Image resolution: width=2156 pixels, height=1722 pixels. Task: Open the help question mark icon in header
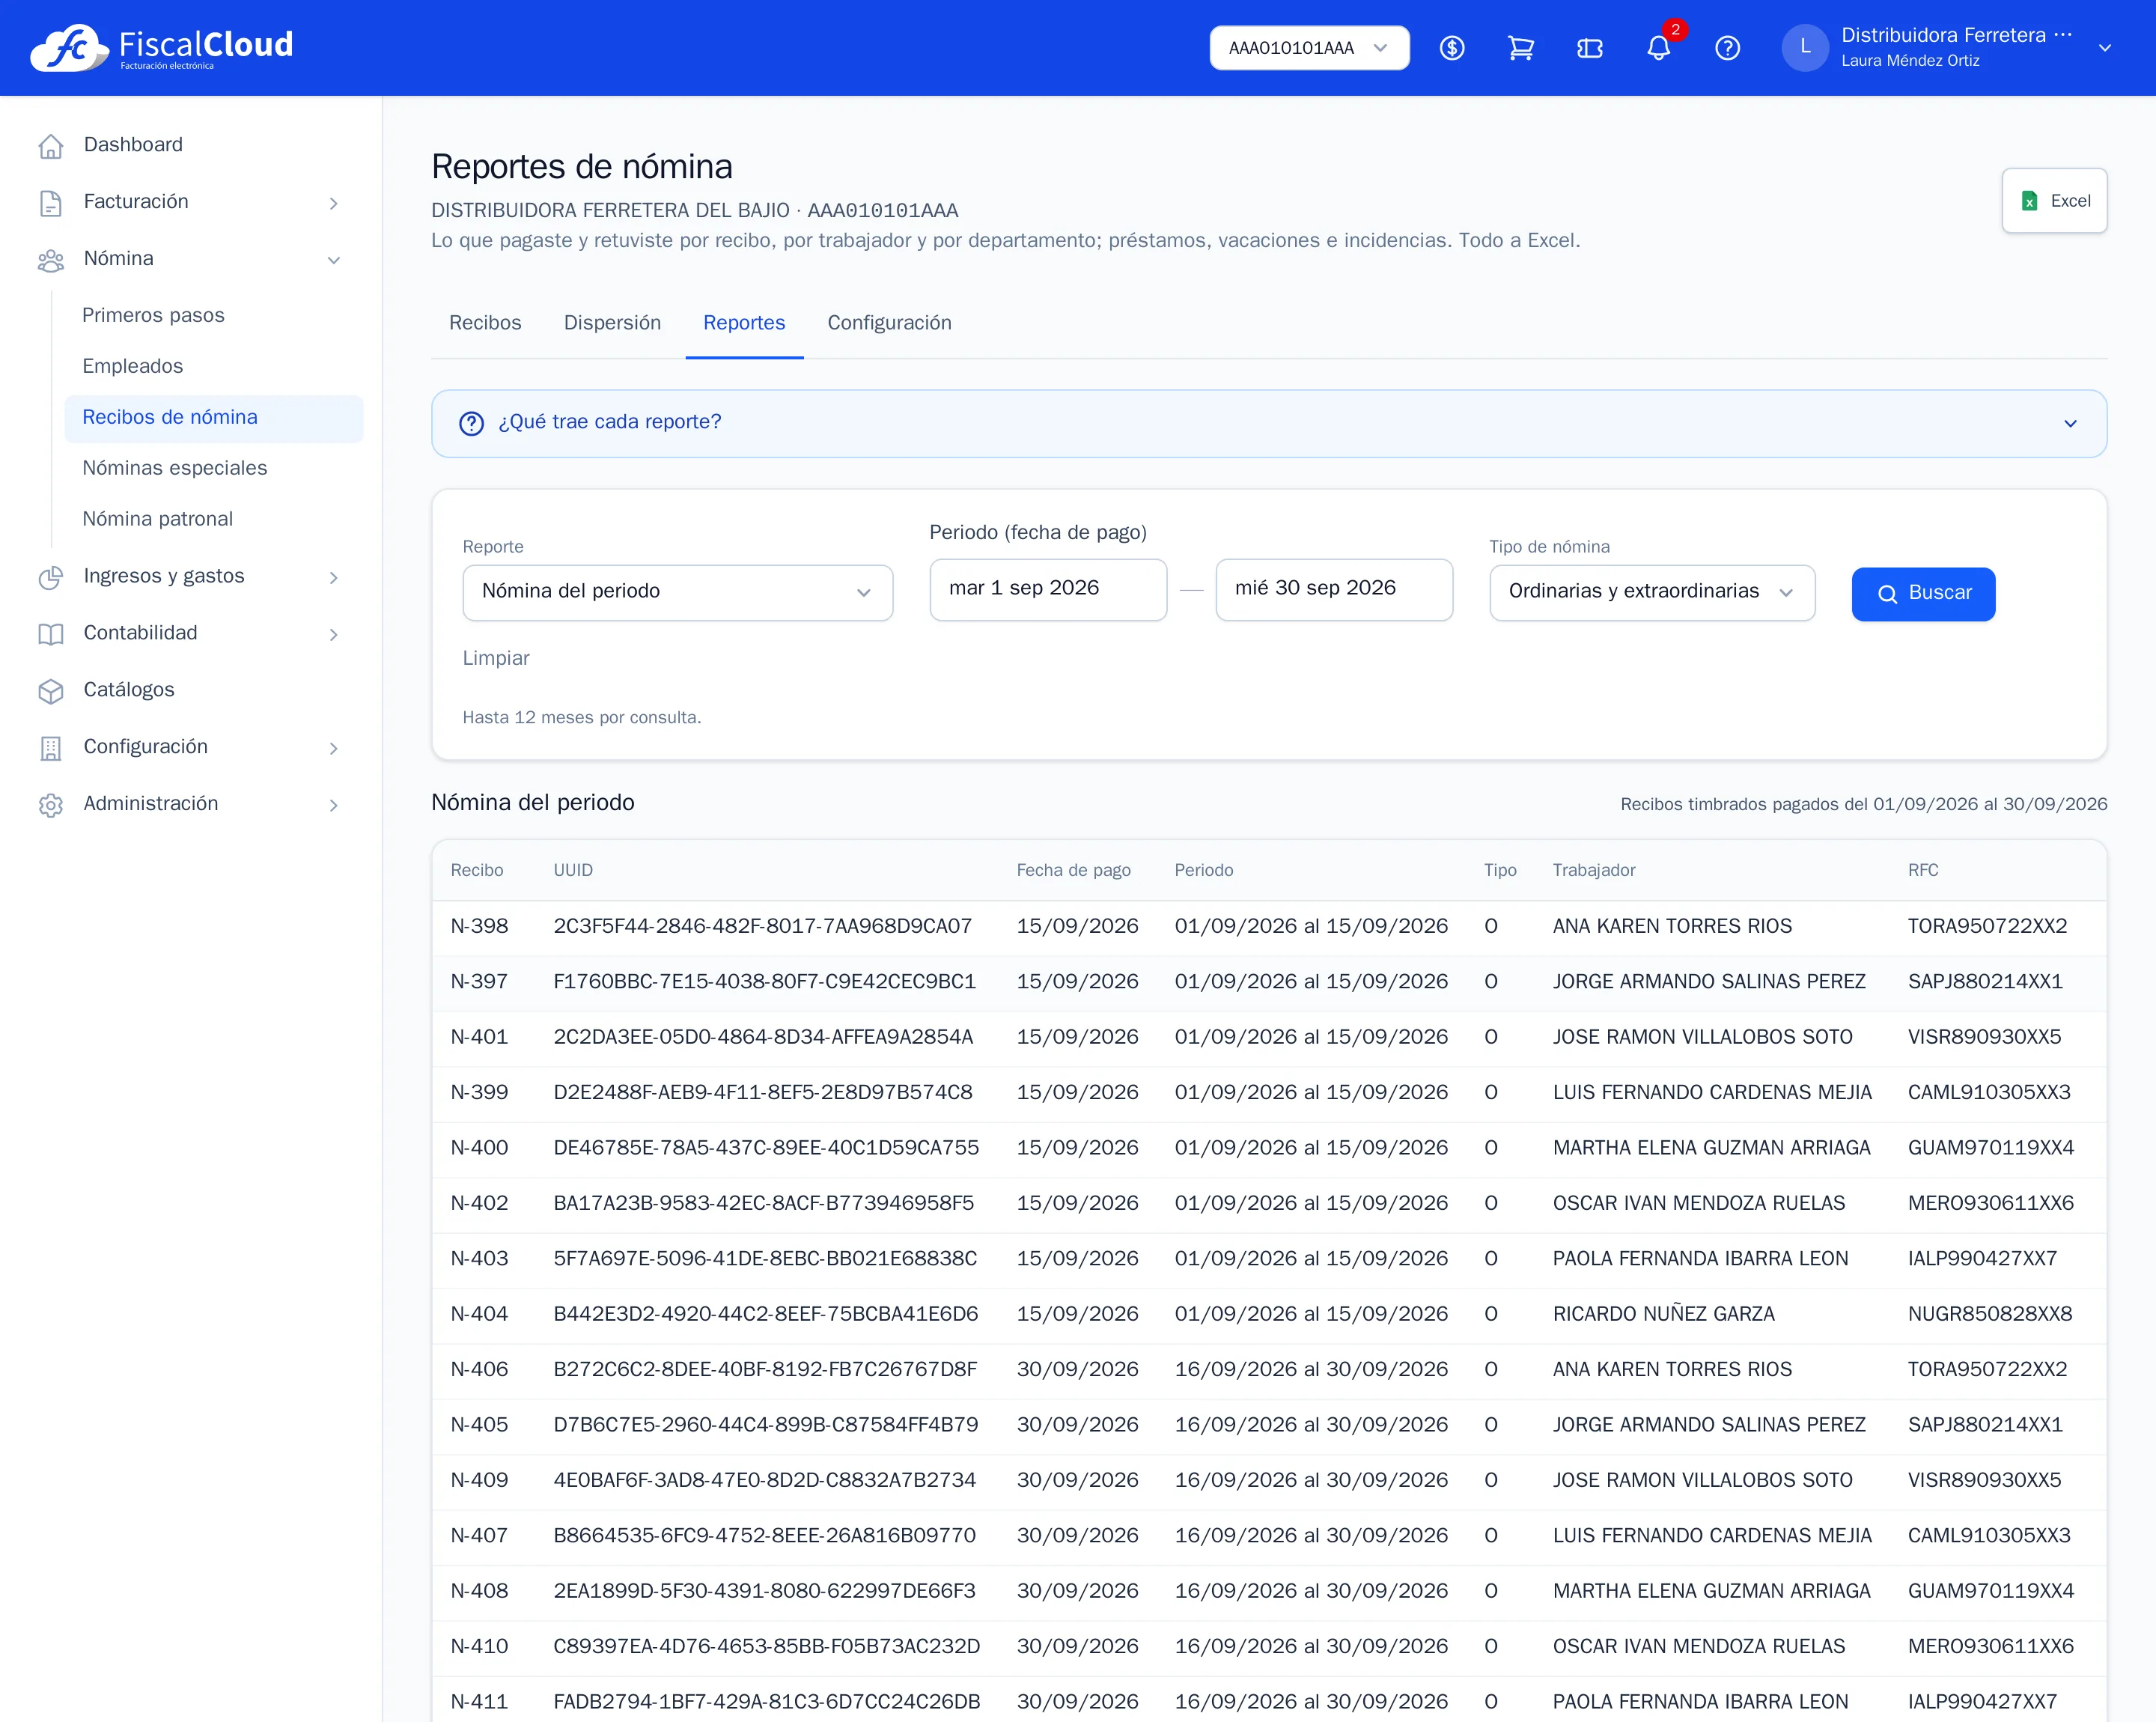click(x=1727, y=48)
